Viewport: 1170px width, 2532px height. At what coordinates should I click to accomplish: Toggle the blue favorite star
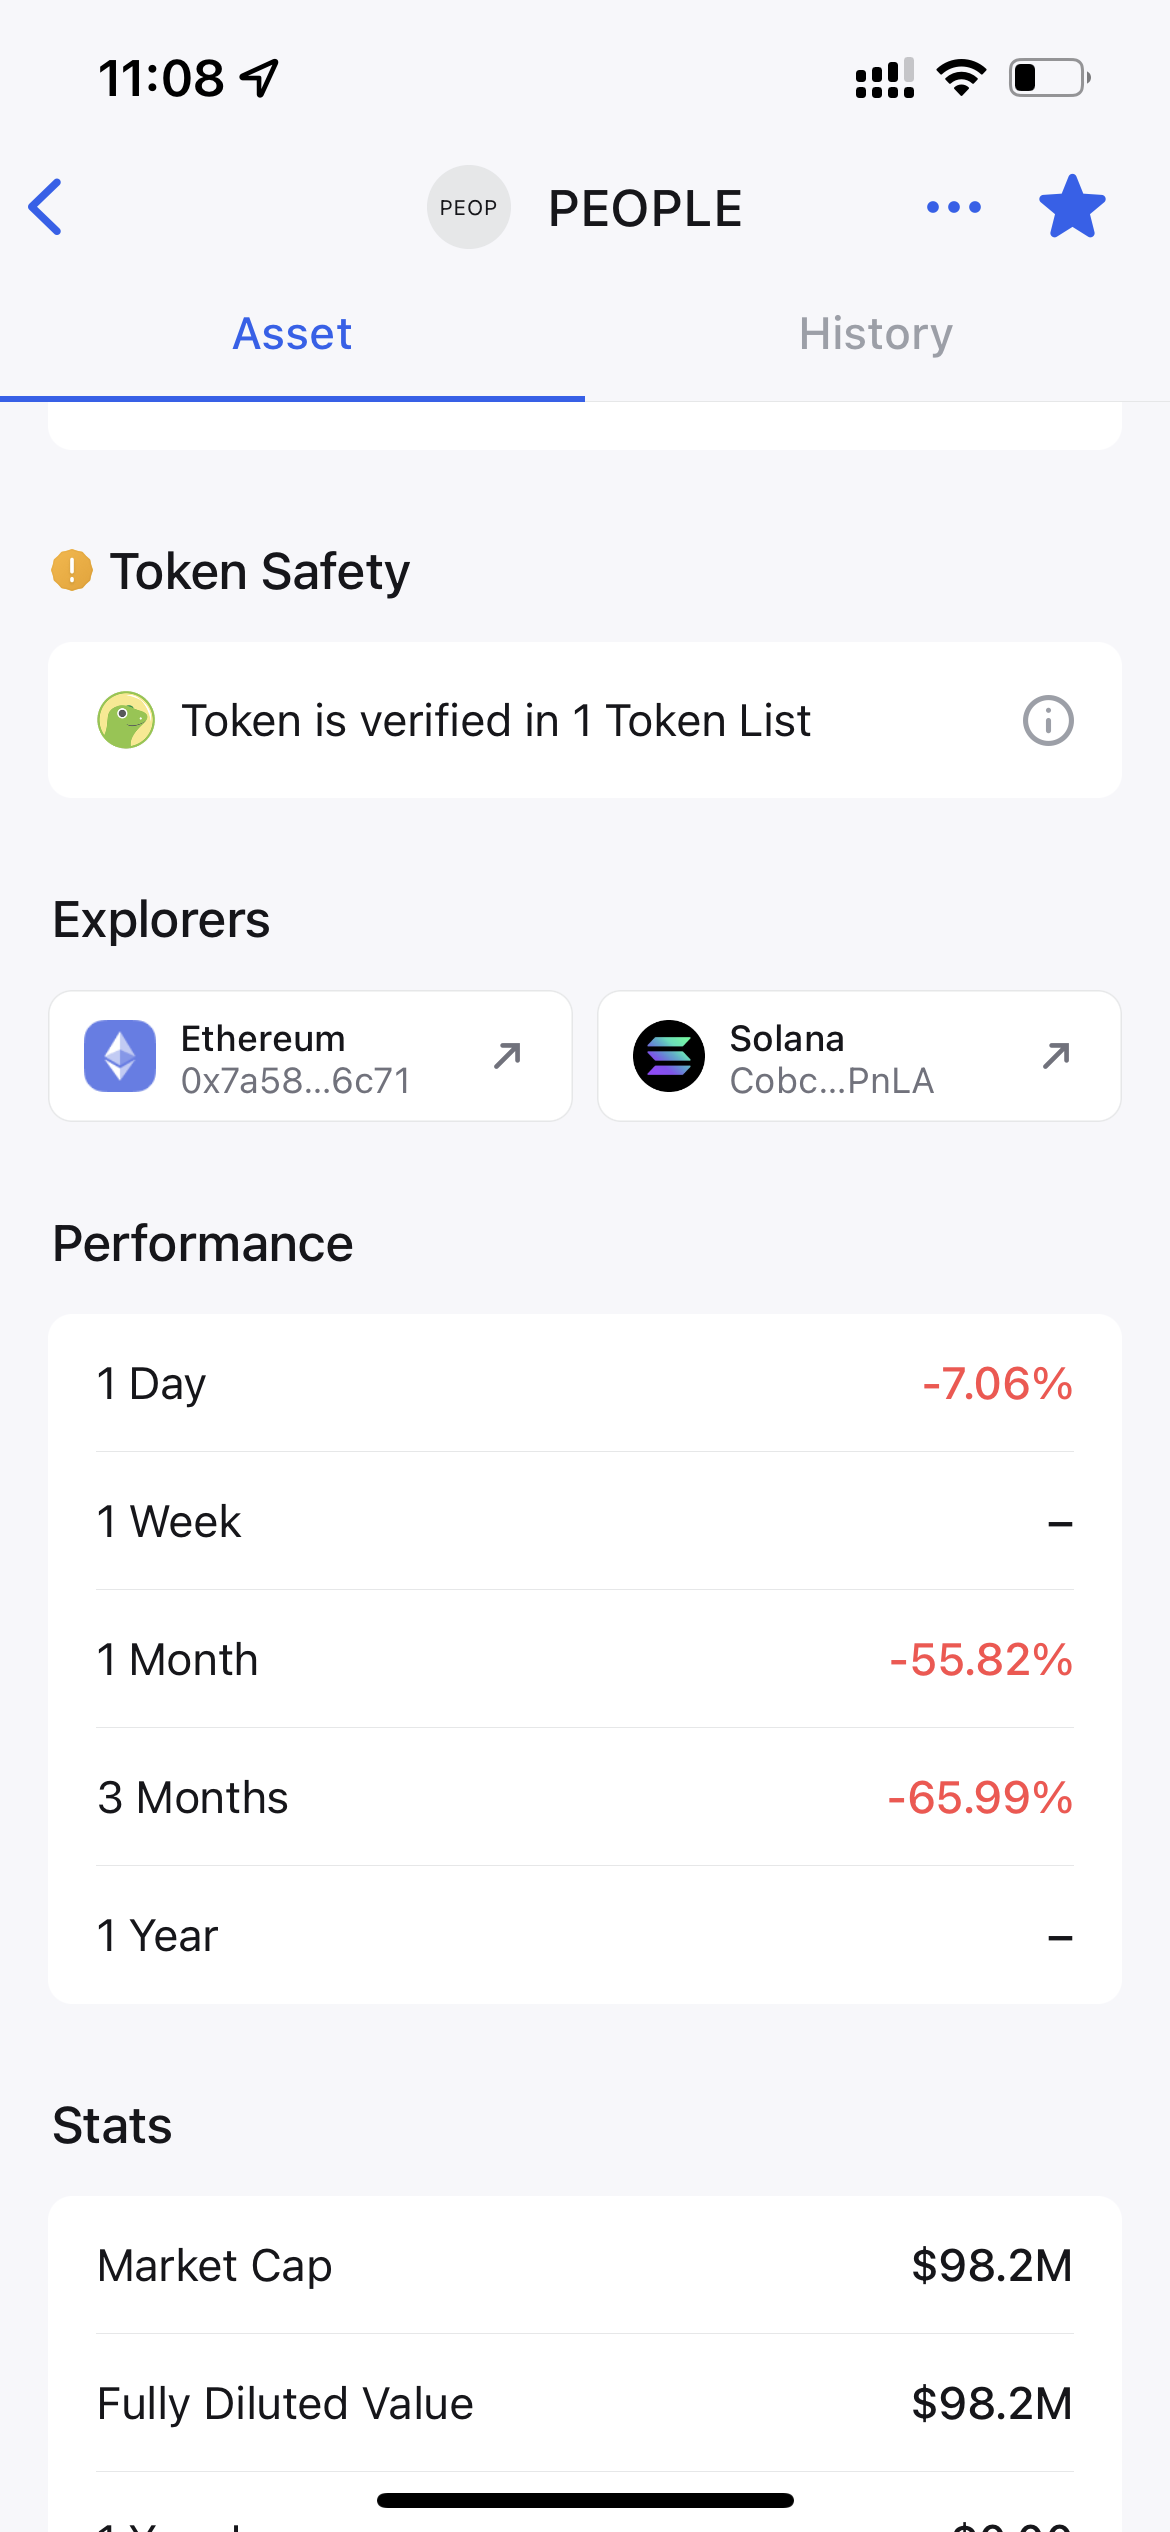pos(1072,207)
